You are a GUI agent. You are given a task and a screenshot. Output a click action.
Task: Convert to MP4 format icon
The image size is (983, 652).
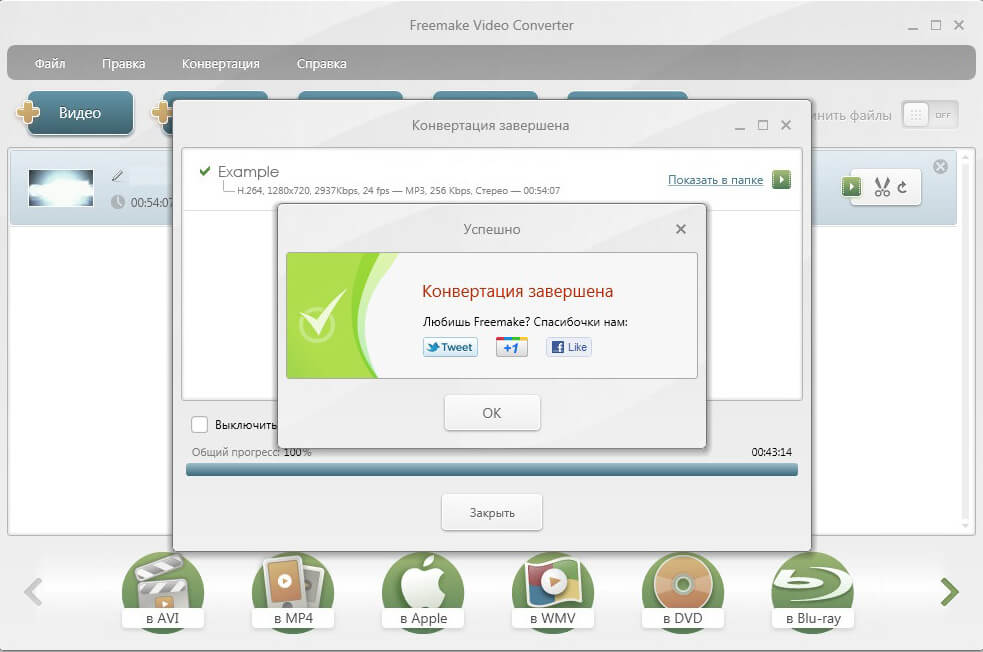[293, 591]
